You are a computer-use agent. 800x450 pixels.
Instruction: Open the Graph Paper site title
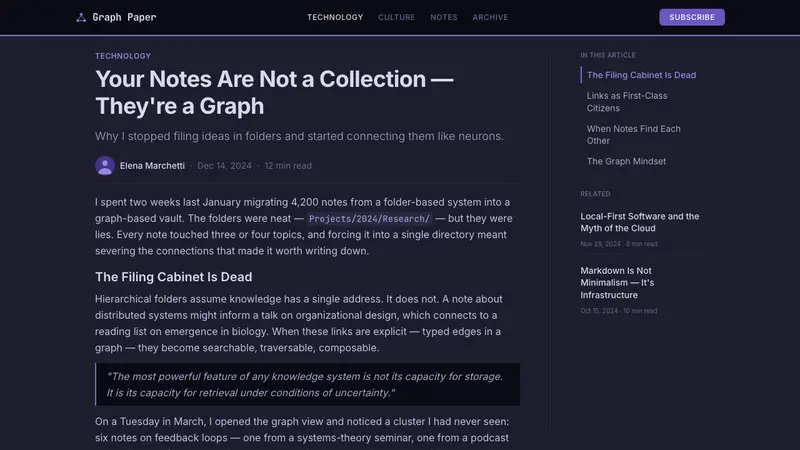click(x=124, y=17)
